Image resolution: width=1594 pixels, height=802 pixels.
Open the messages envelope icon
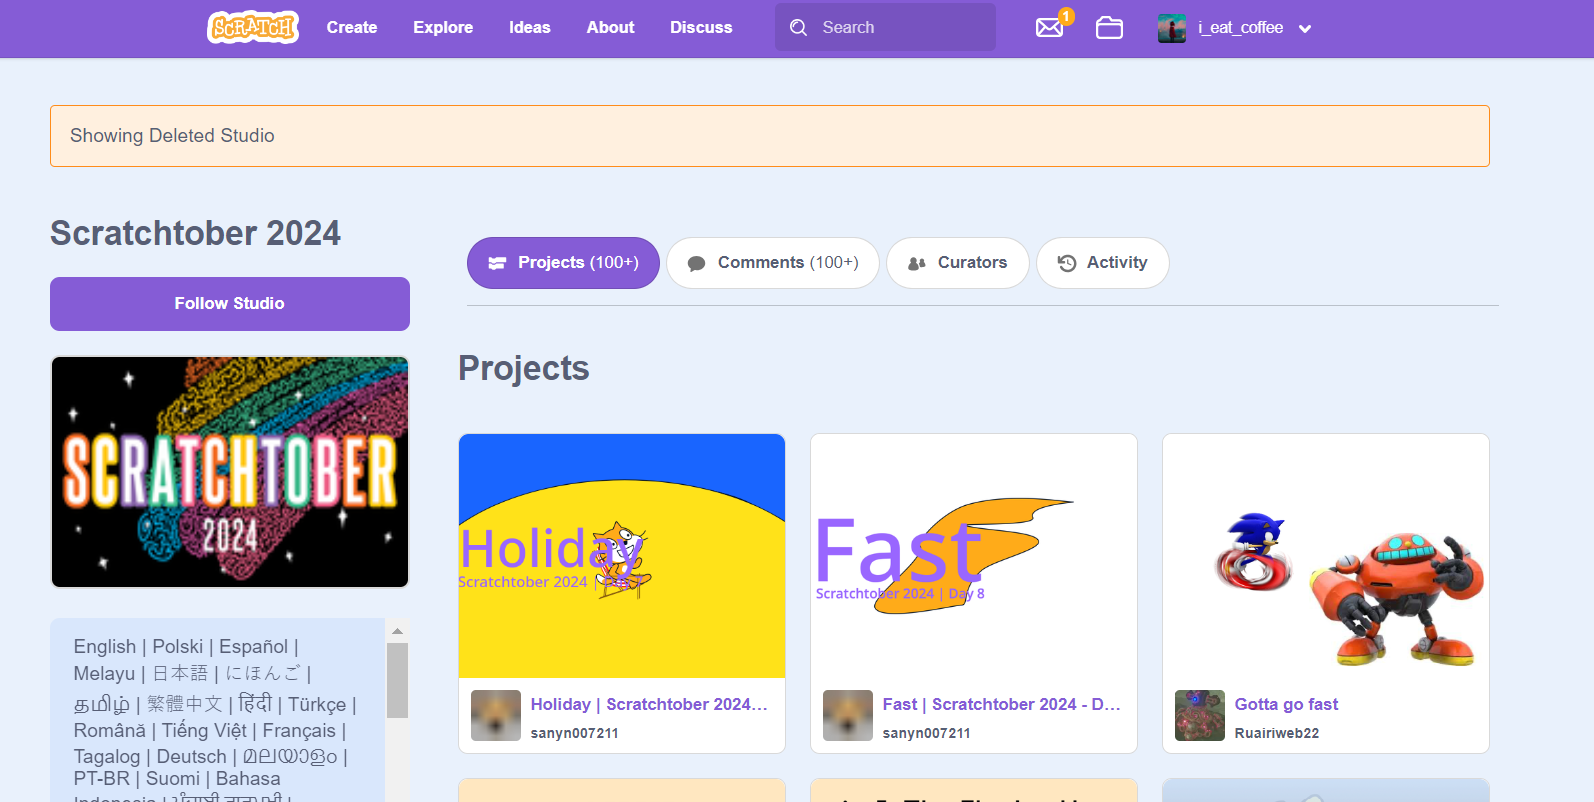coord(1049,27)
